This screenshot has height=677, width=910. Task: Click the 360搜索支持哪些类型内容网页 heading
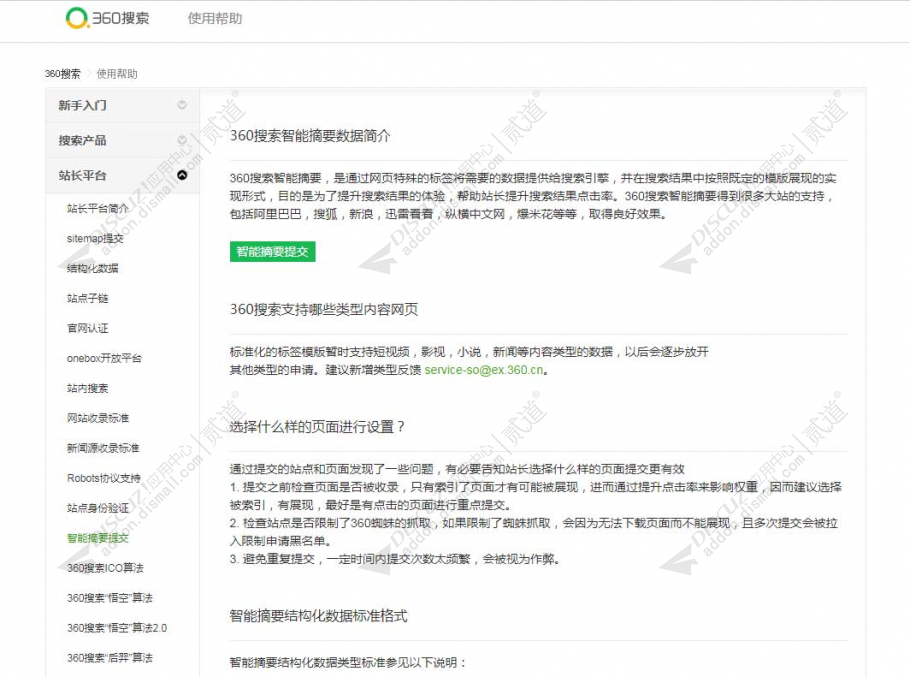click(324, 309)
